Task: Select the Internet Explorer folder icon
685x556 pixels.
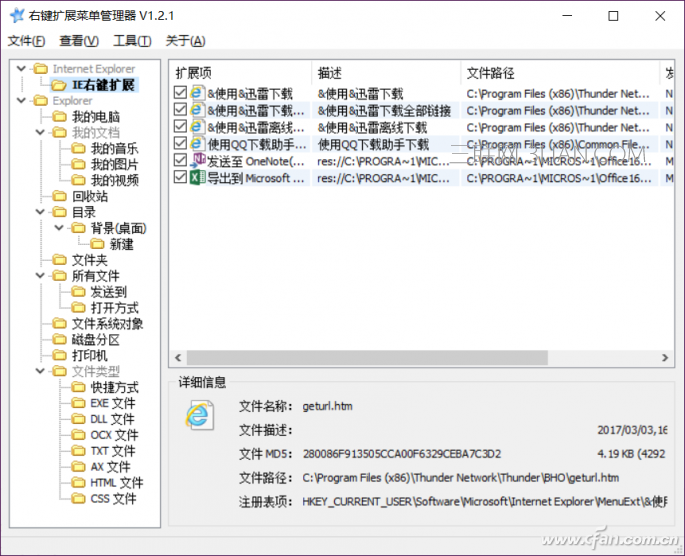Action: tap(41, 69)
